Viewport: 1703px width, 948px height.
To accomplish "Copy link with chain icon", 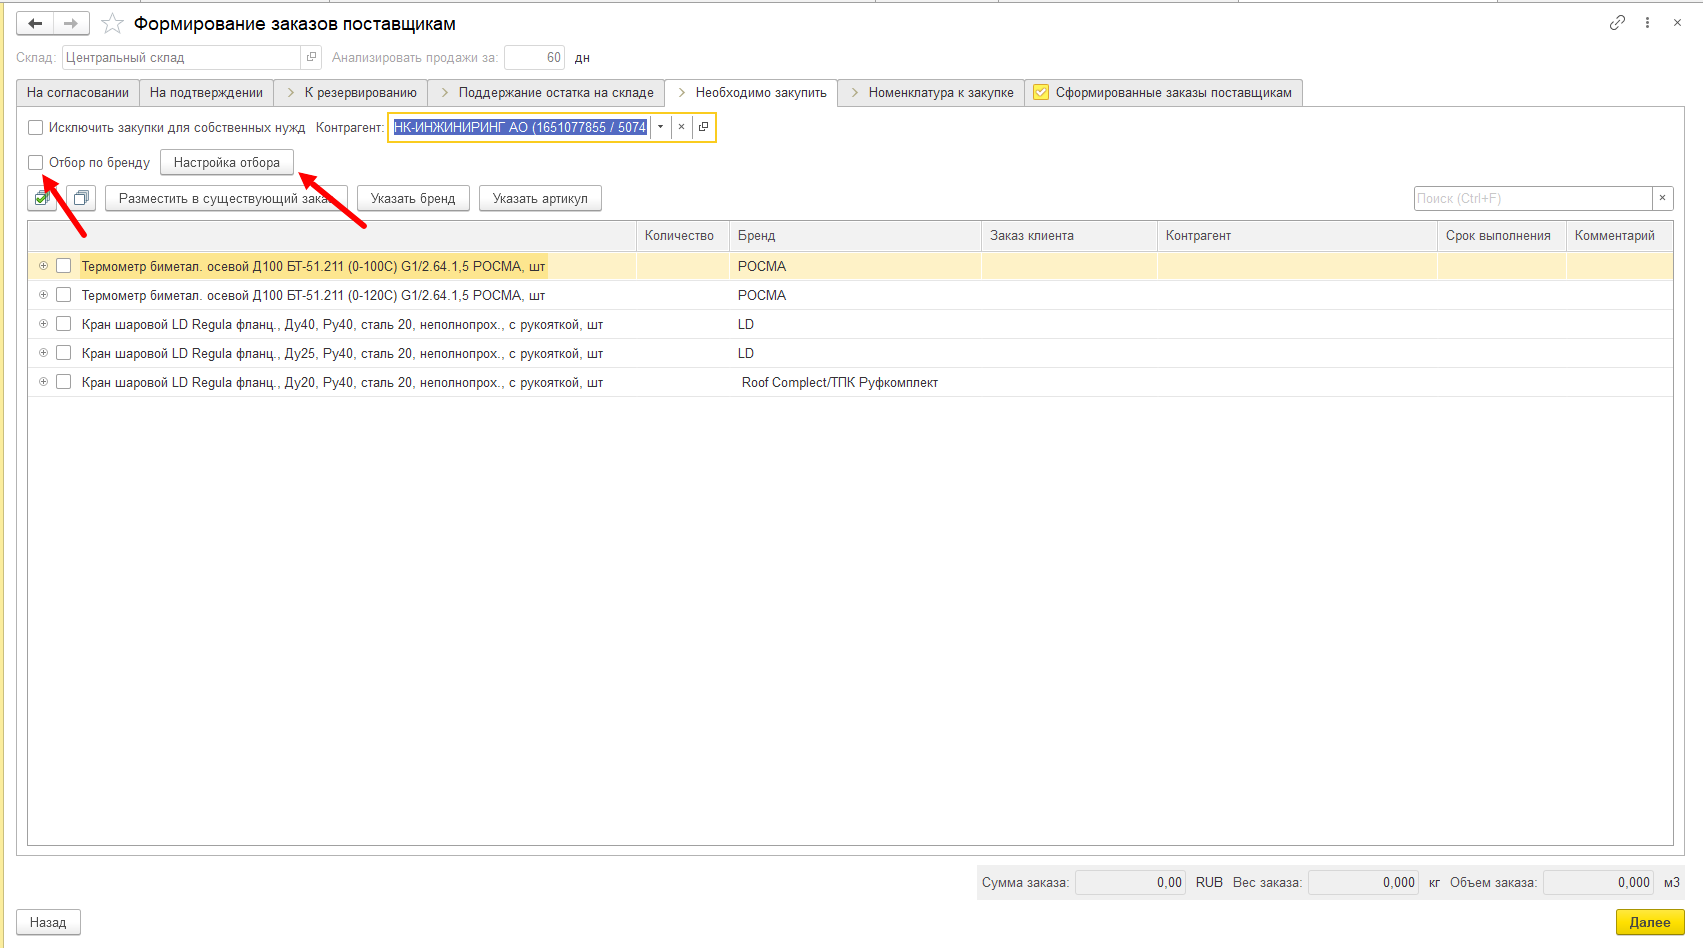I will point(1617,23).
